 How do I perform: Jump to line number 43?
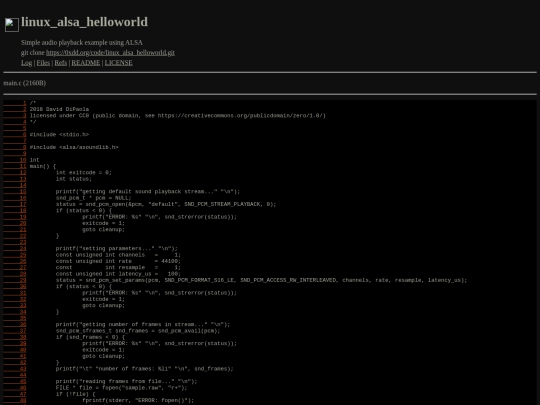(15, 369)
